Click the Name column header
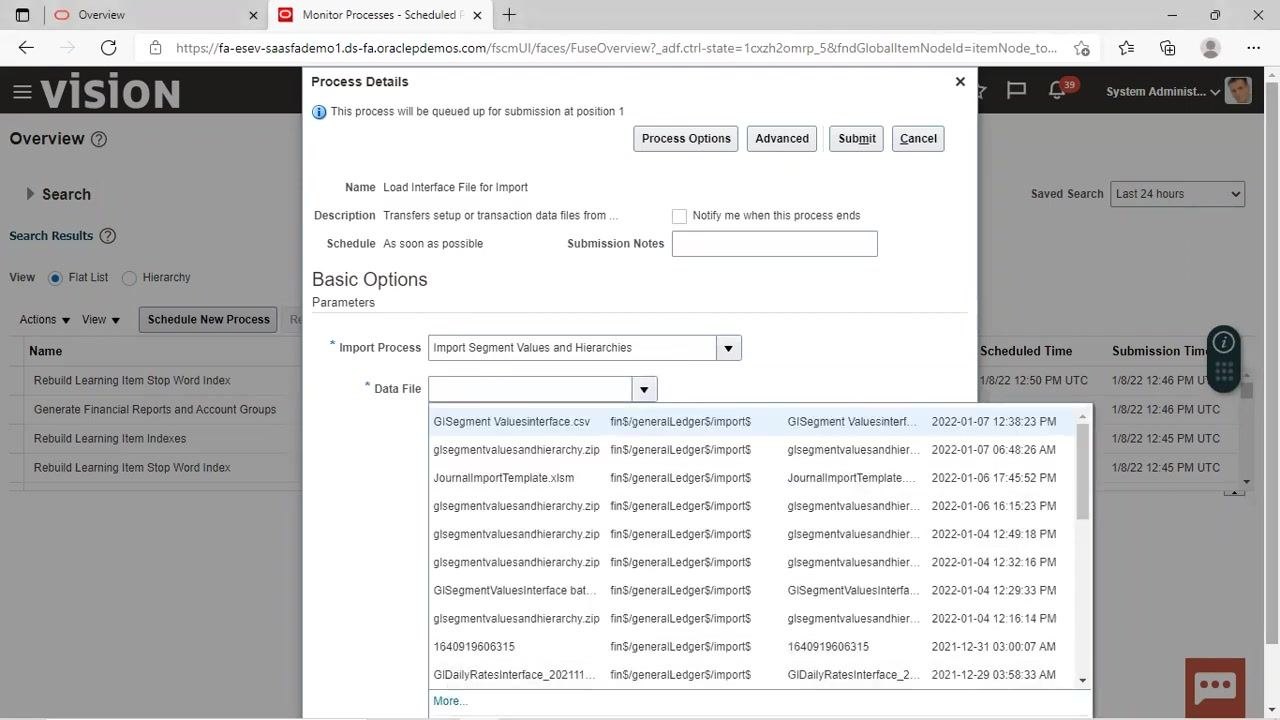1280x720 pixels. pos(46,351)
